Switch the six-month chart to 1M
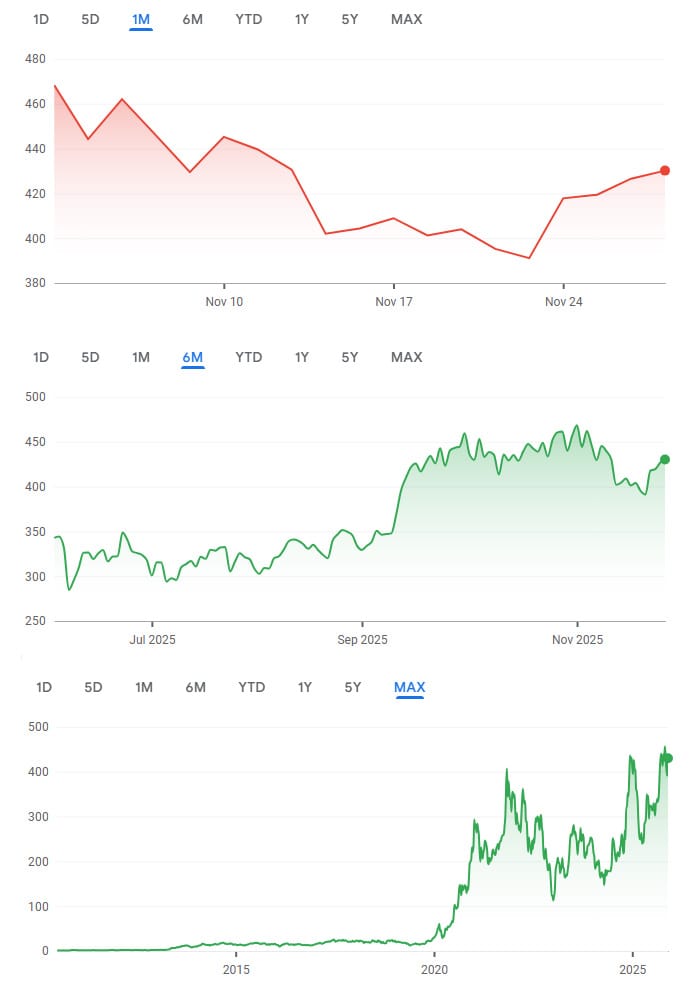This screenshot has width=700, height=1000. (x=141, y=357)
